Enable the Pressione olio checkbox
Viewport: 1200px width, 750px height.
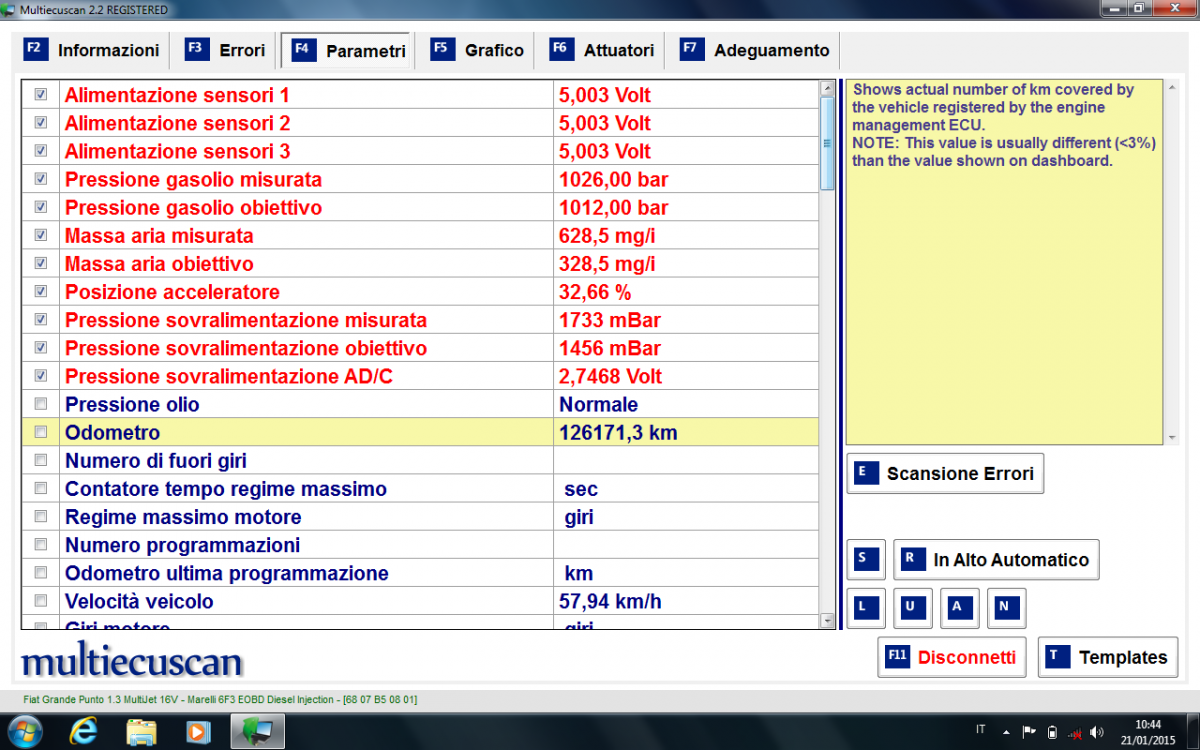coord(41,404)
